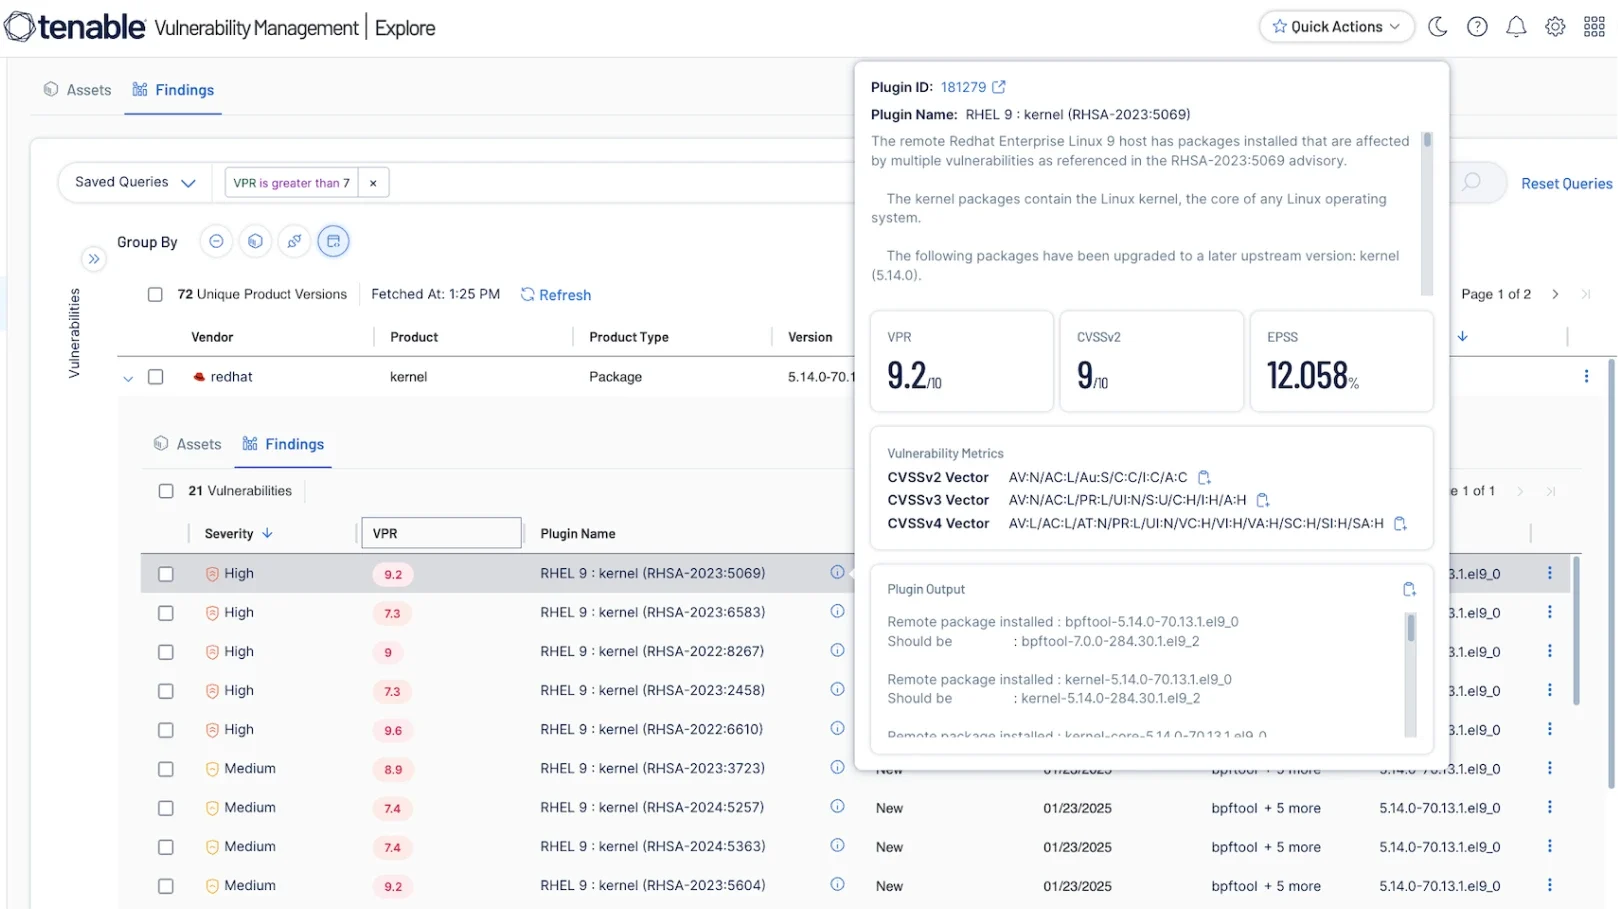Viewport: 1618px width, 909px height.
Task: Open the notifications bell
Action: pyautogui.click(x=1516, y=27)
